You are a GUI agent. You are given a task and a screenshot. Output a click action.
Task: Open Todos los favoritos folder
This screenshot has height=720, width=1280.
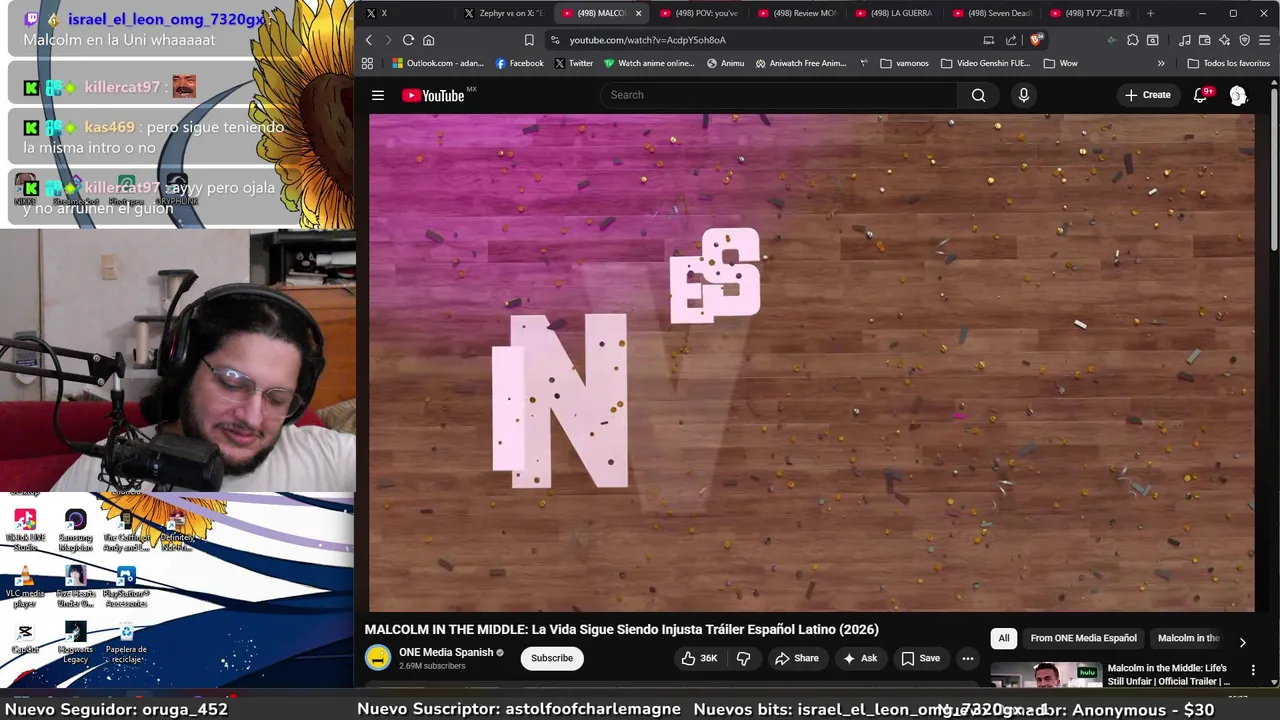point(1228,63)
